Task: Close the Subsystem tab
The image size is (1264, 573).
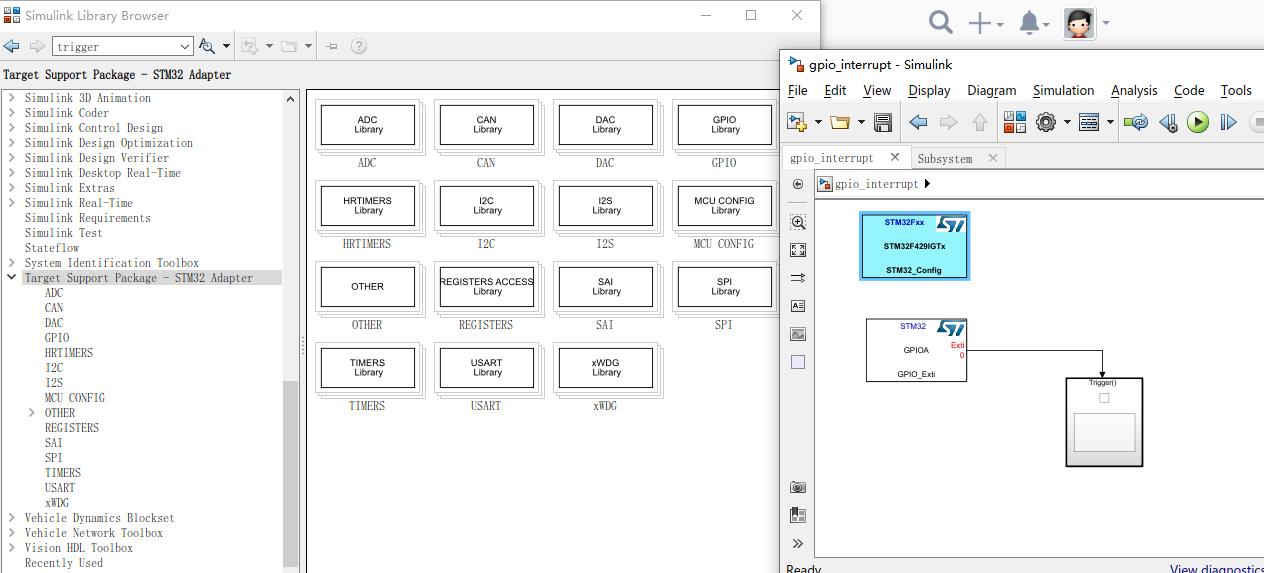Action: click(992, 158)
